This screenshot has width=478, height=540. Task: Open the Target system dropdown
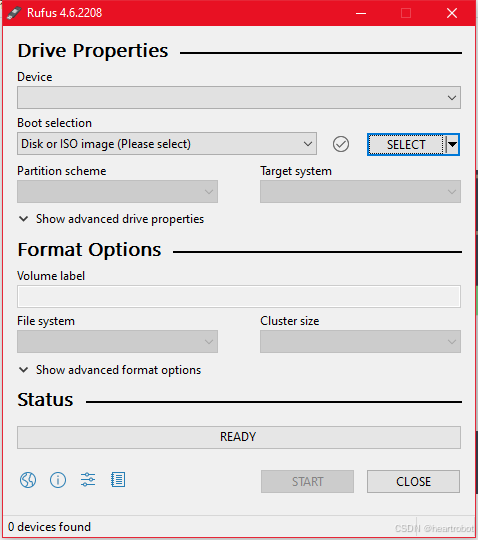(360, 191)
